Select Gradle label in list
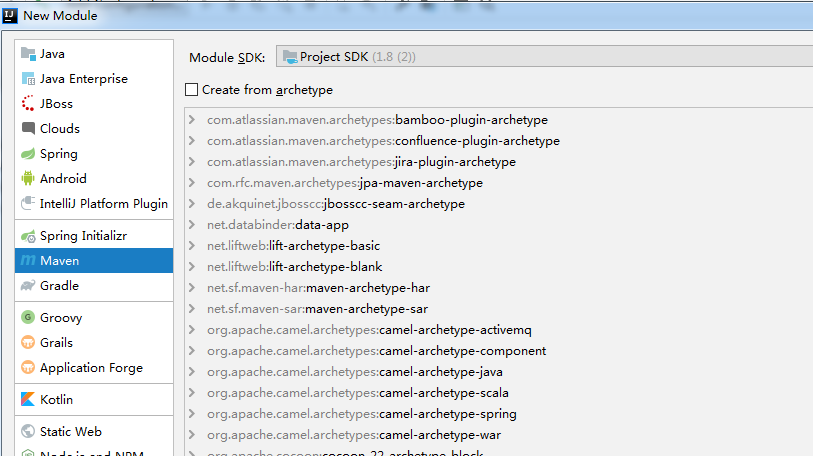 (60, 285)
